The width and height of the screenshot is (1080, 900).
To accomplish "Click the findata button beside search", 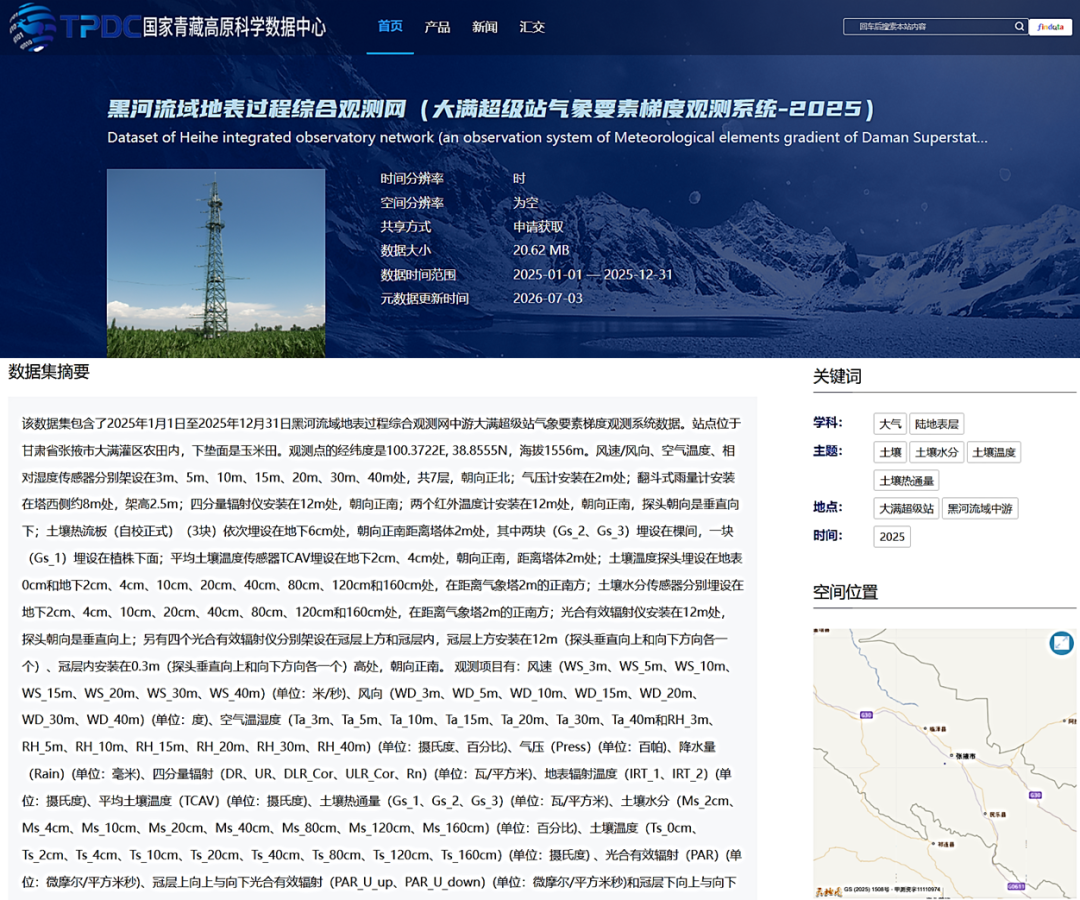I will pos(1050,27).
